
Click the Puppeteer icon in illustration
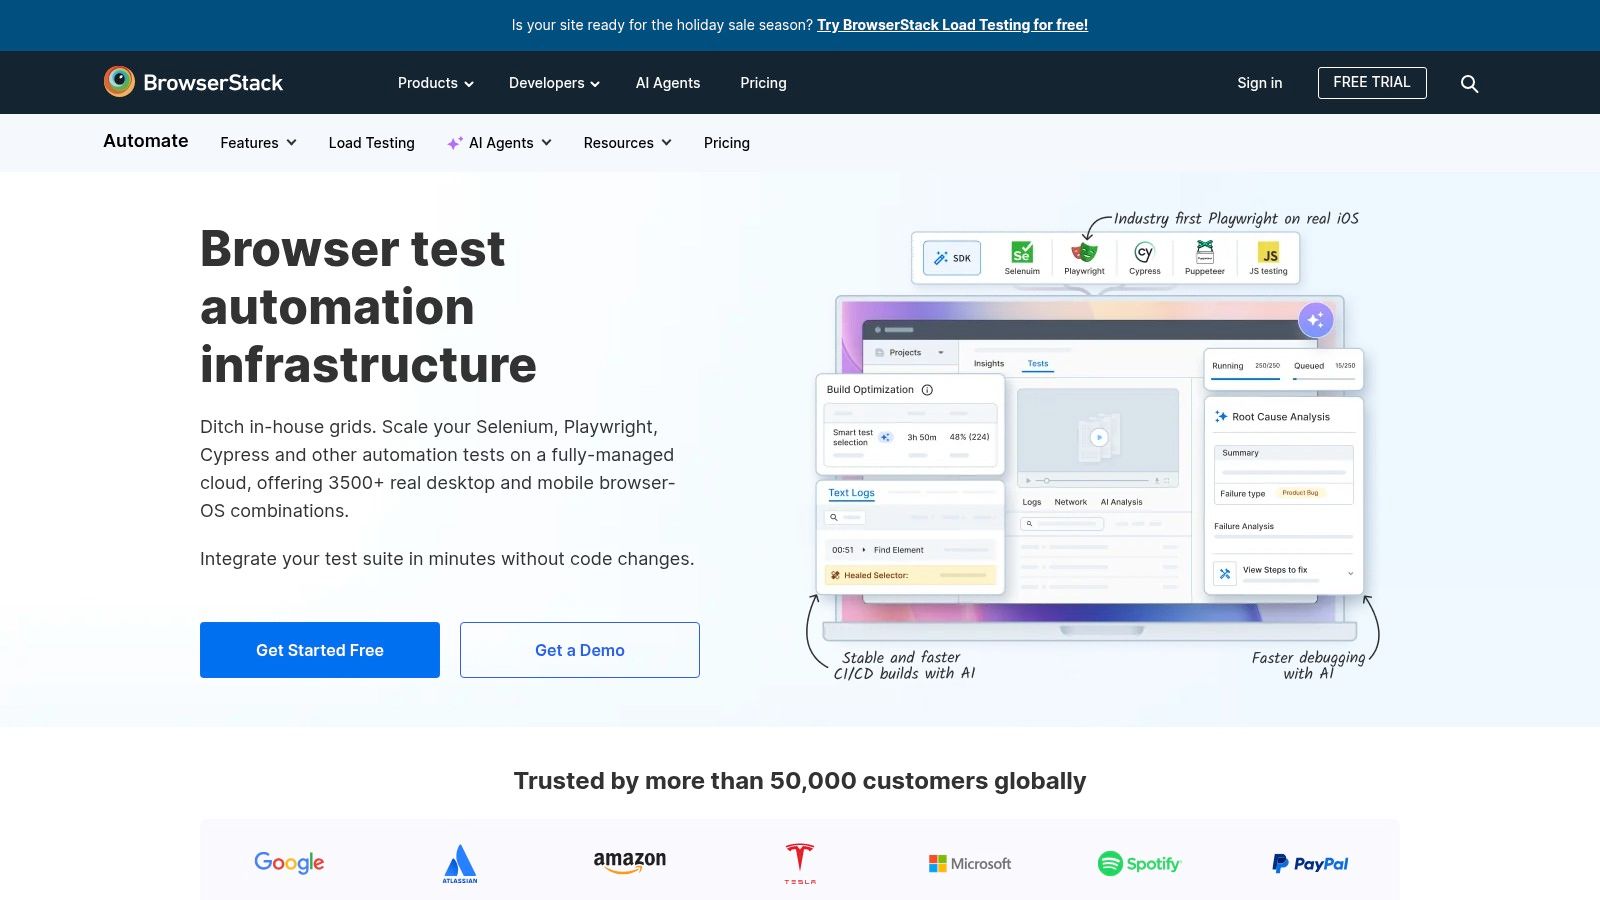pos(1205,252)
